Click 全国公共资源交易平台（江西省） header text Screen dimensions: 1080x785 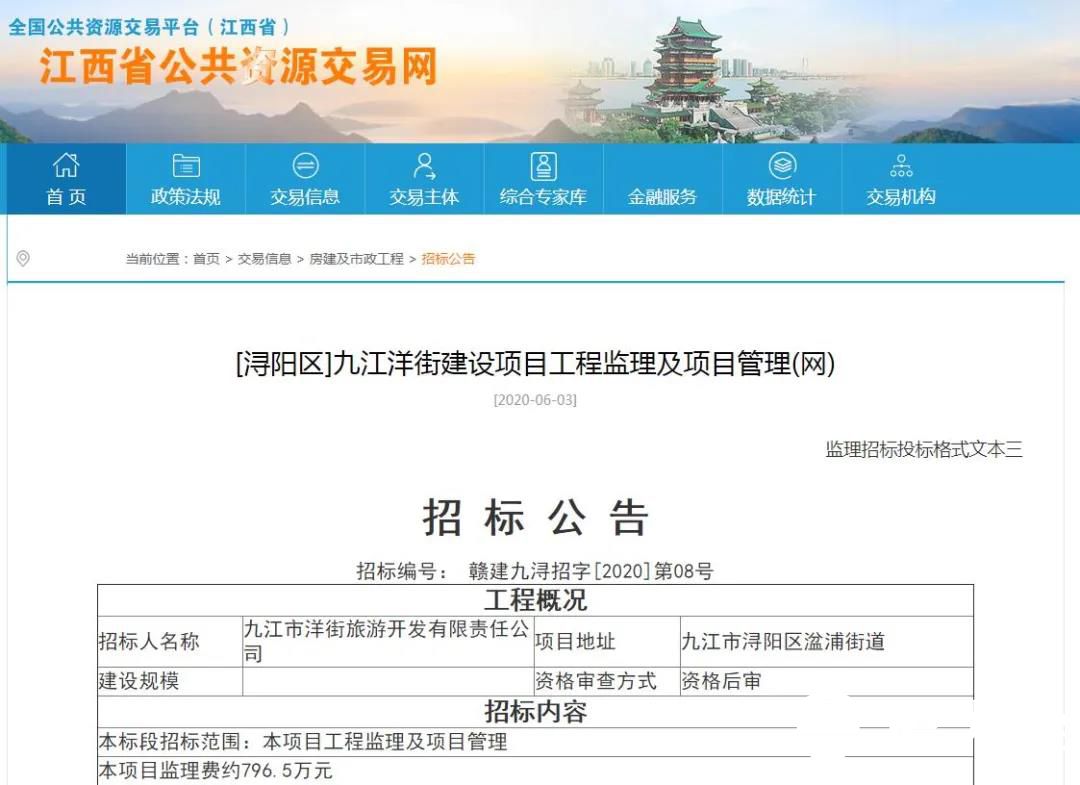[149, 27]
